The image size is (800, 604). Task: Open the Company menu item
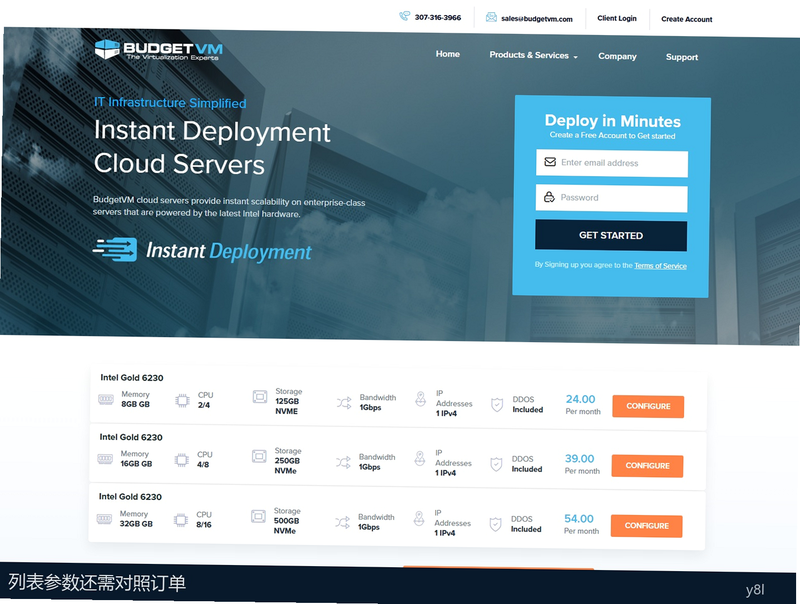617,56
